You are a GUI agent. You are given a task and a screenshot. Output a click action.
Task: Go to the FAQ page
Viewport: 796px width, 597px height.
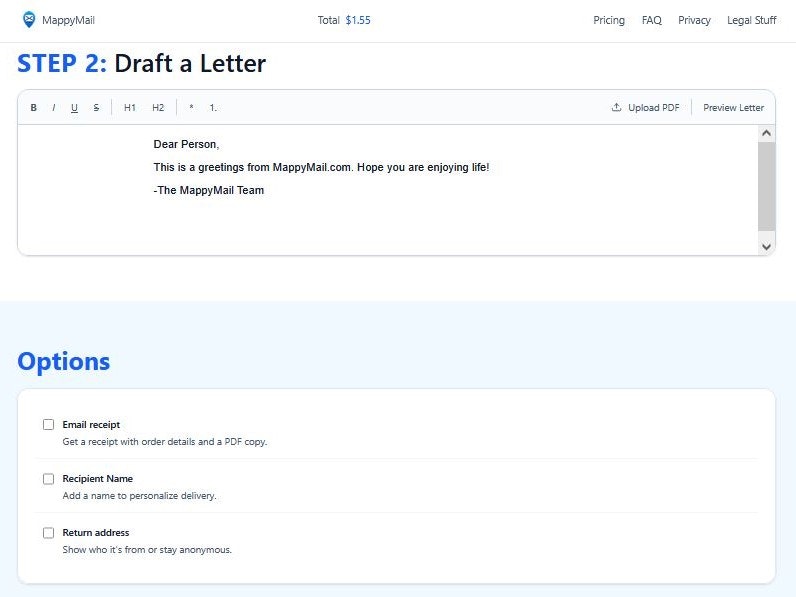(x=651, y=20)
